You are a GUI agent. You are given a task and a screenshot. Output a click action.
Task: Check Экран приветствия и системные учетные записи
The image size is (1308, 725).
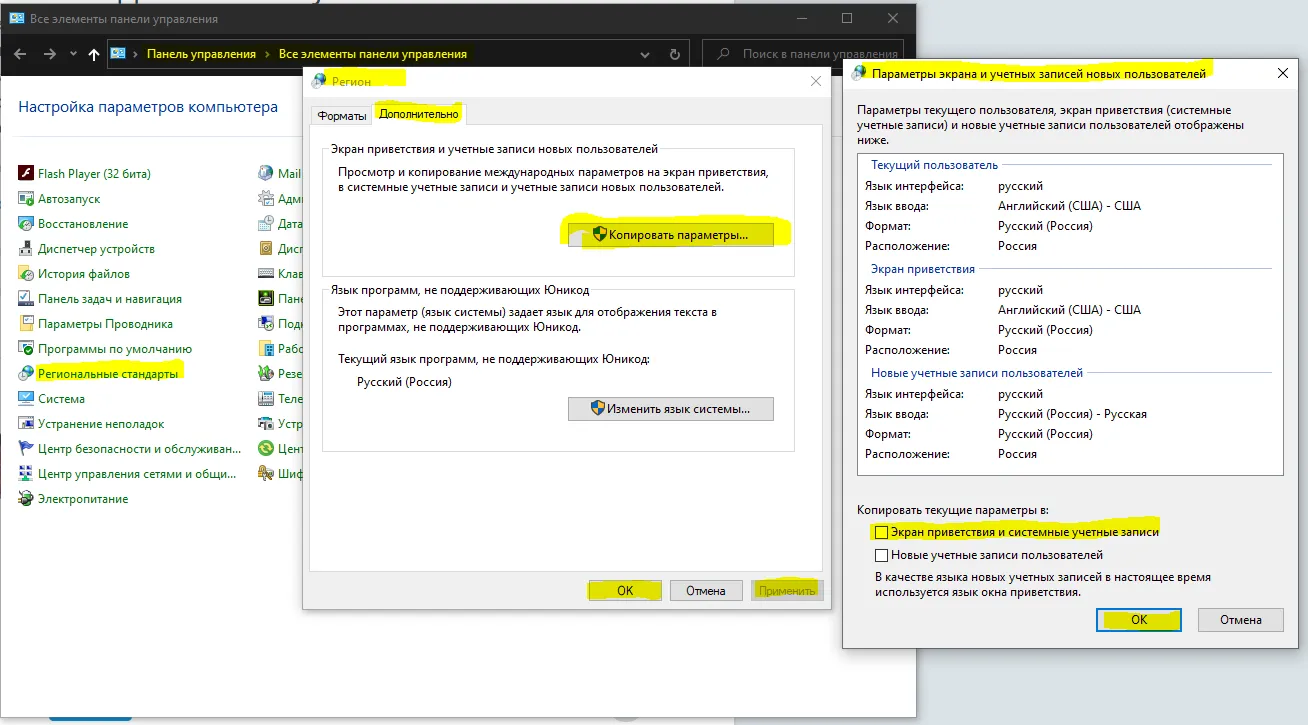[881, 532]
